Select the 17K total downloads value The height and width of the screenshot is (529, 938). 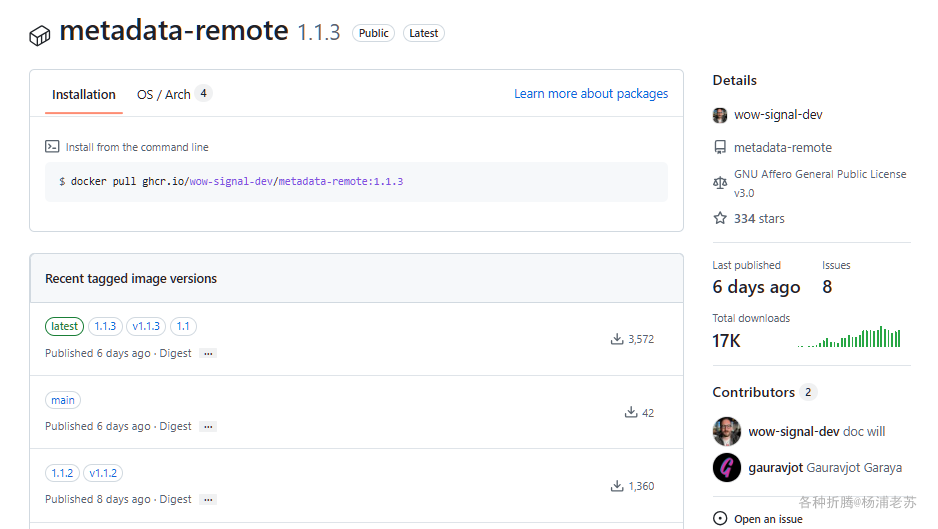[x=726, y=340]
